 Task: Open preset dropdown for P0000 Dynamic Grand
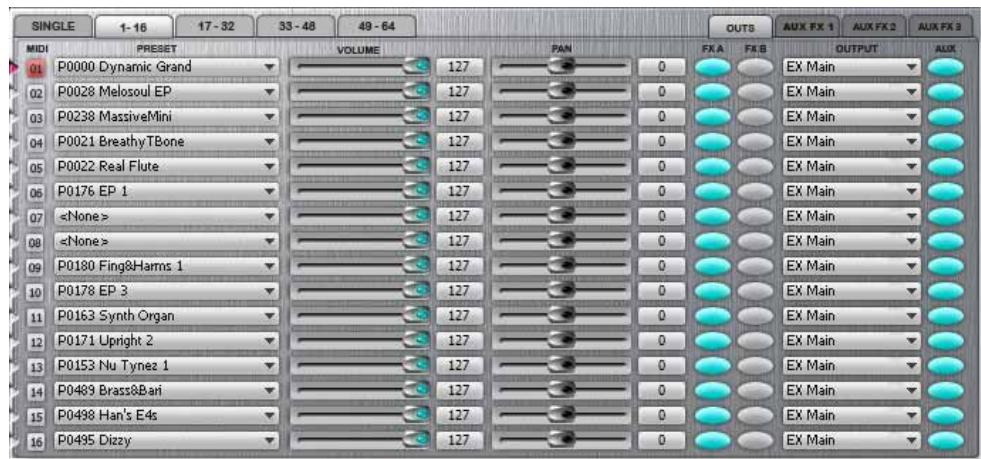(166, 67)
